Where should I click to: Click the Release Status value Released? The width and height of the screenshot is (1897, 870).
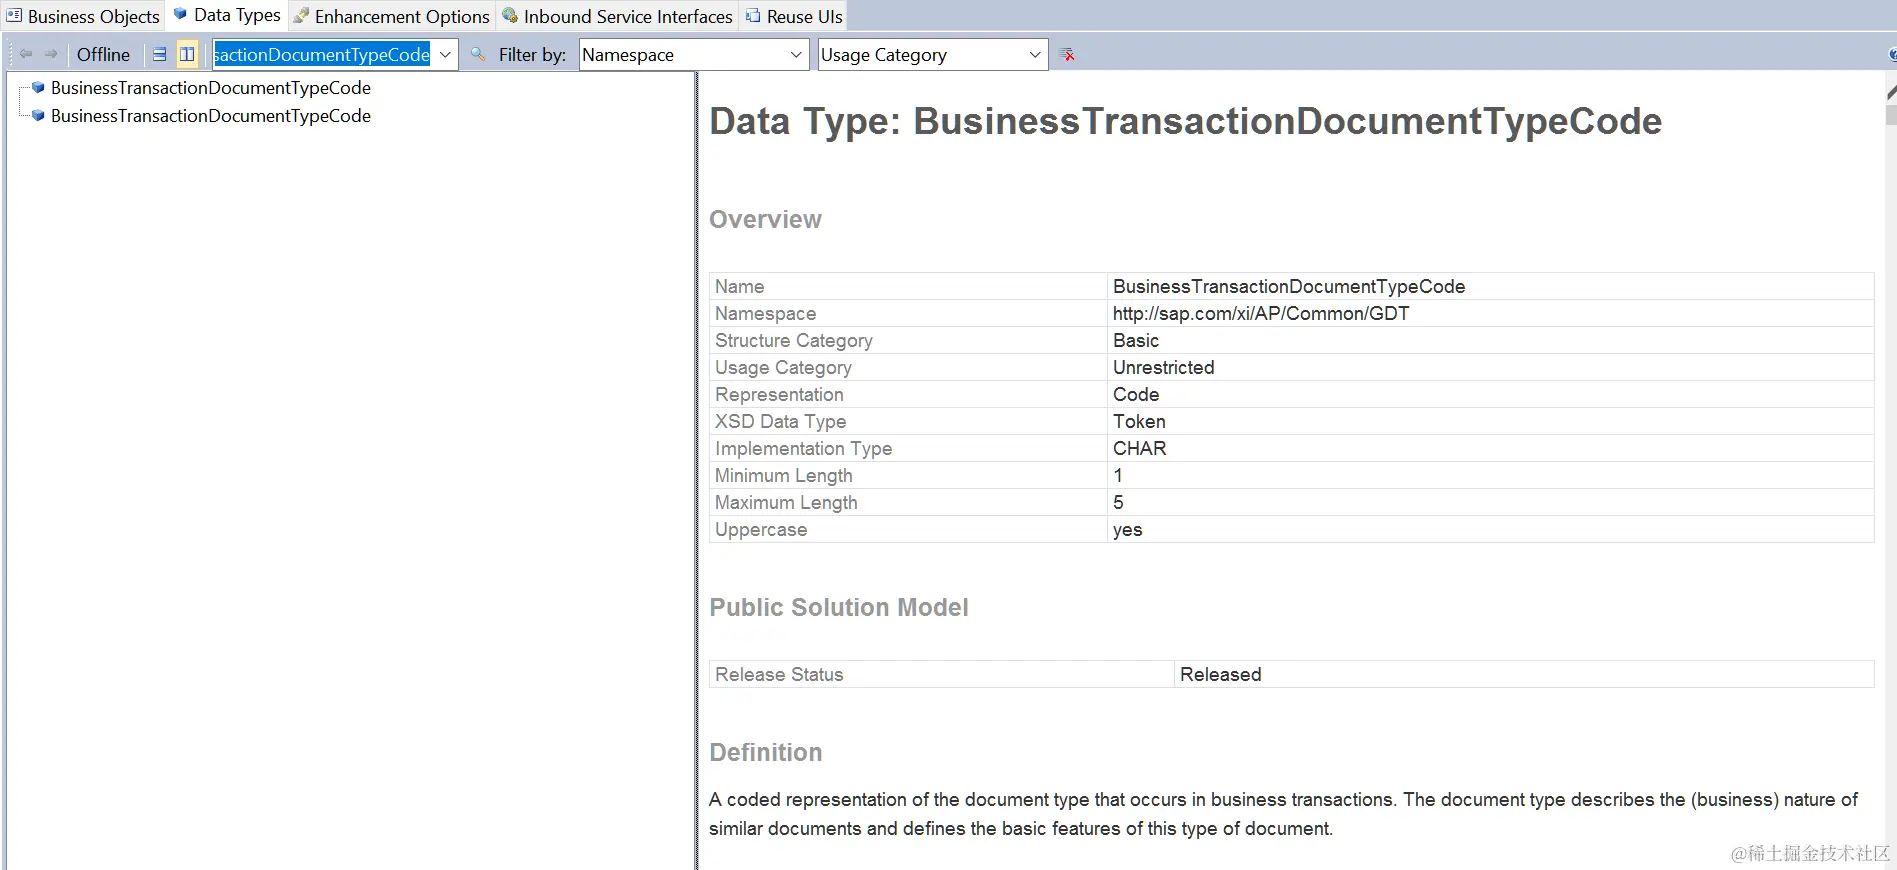(1220, 674)
